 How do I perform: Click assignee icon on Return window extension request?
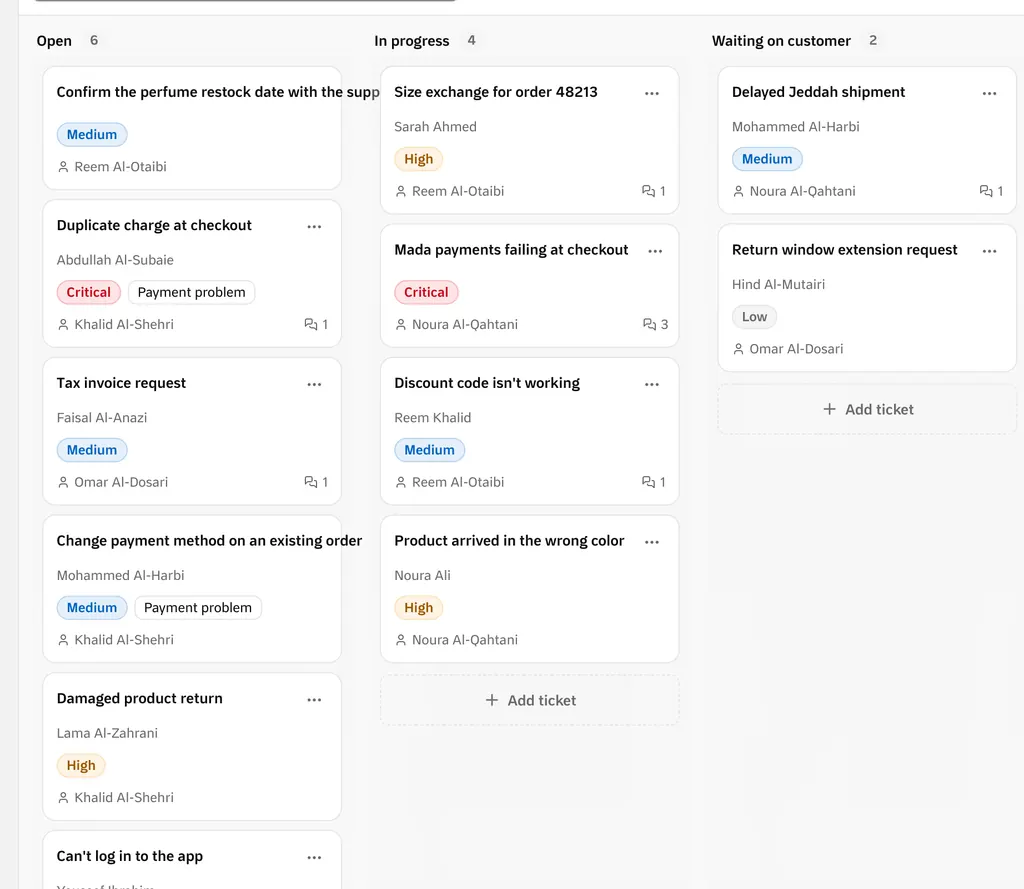739,349
